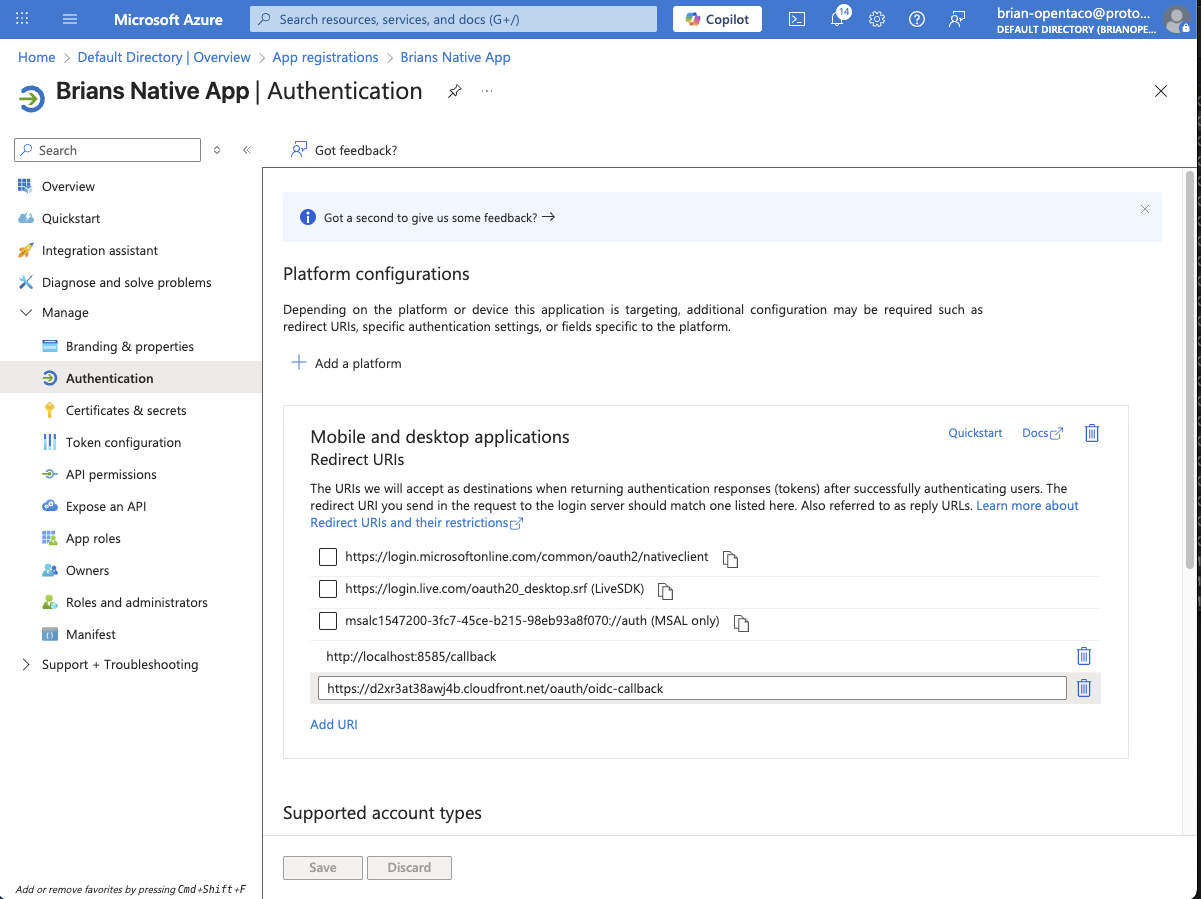Image resolution: width=1201 pixels, height=899 pixels.
Task: Select the MSAL only redirect URI checkbox
Action: (327, 621)
